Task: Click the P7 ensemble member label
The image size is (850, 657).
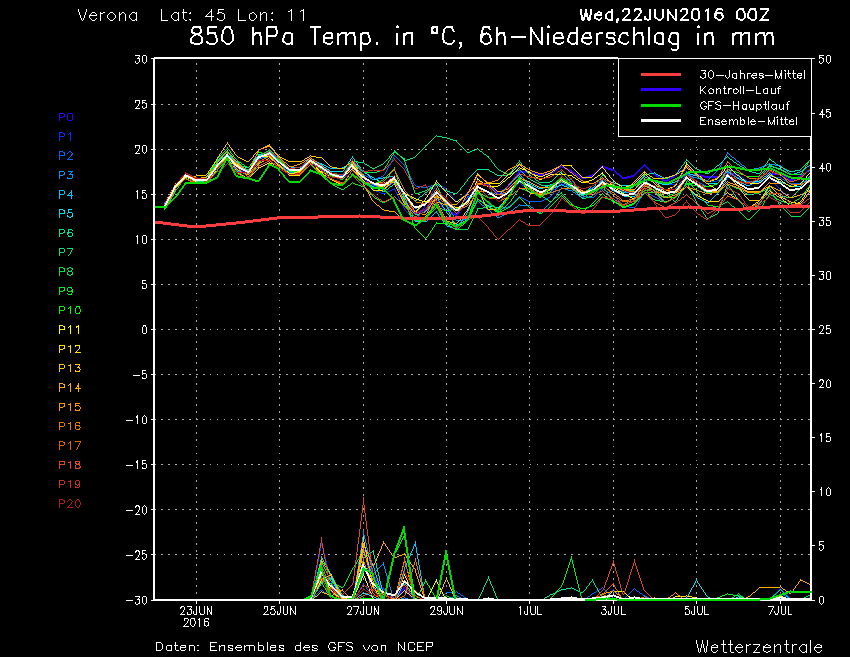Action: tap(66, 252)
